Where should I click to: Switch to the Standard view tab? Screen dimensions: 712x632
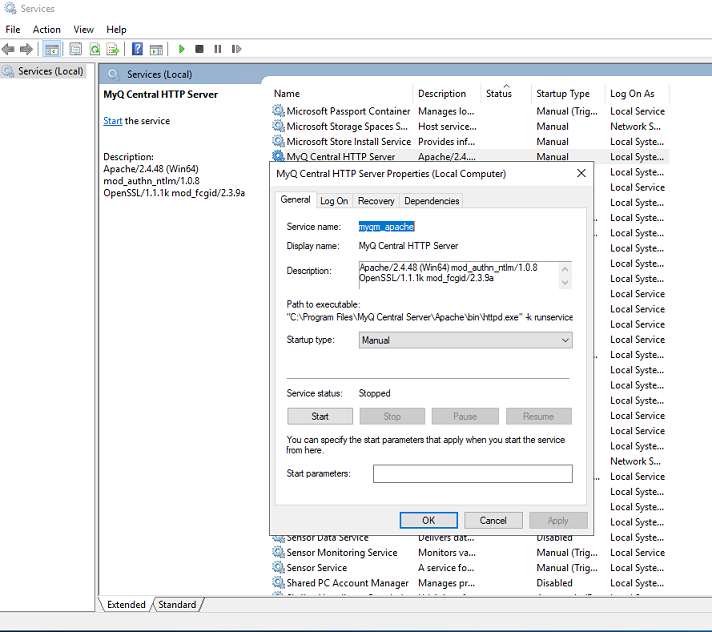tap(177, 604)
